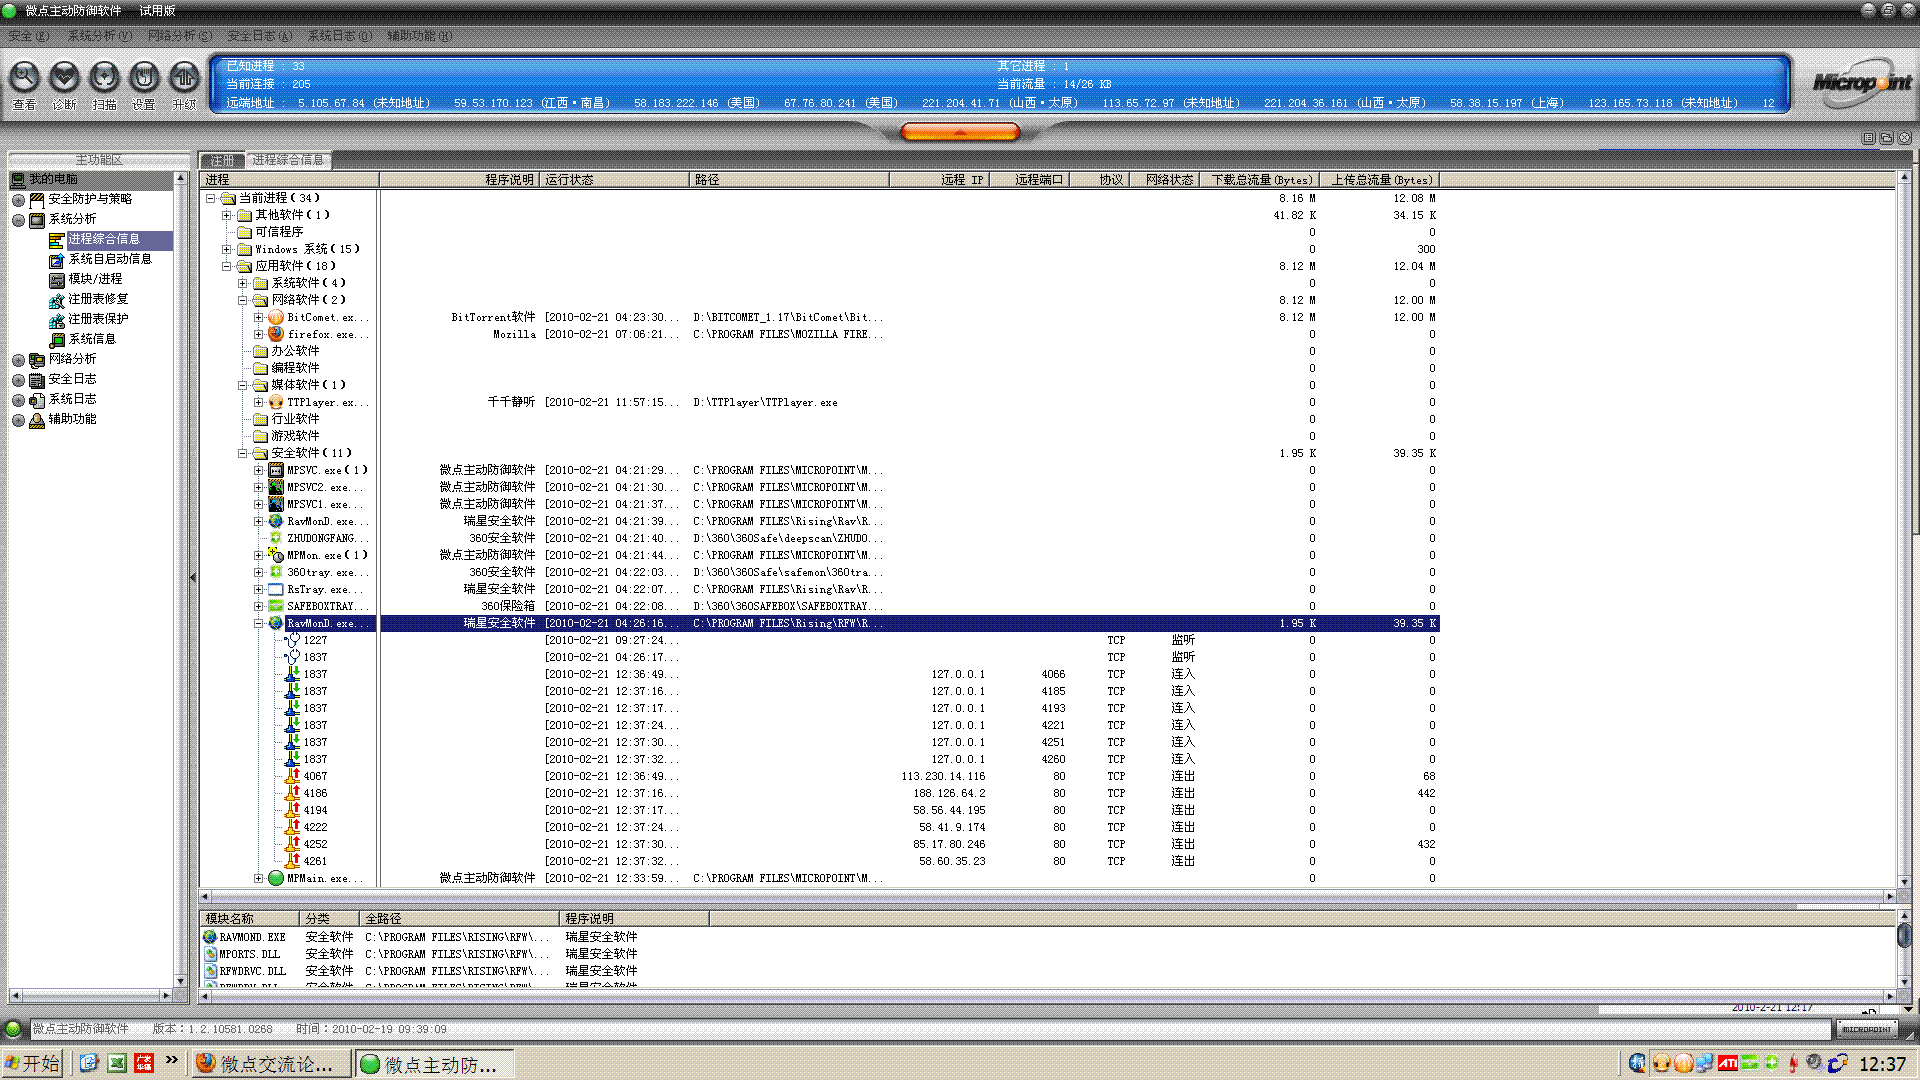This screenshot has height=1080, width=1920.
Task: Click the orange collapse bar under info panel
Action: [x=960, y=132]
